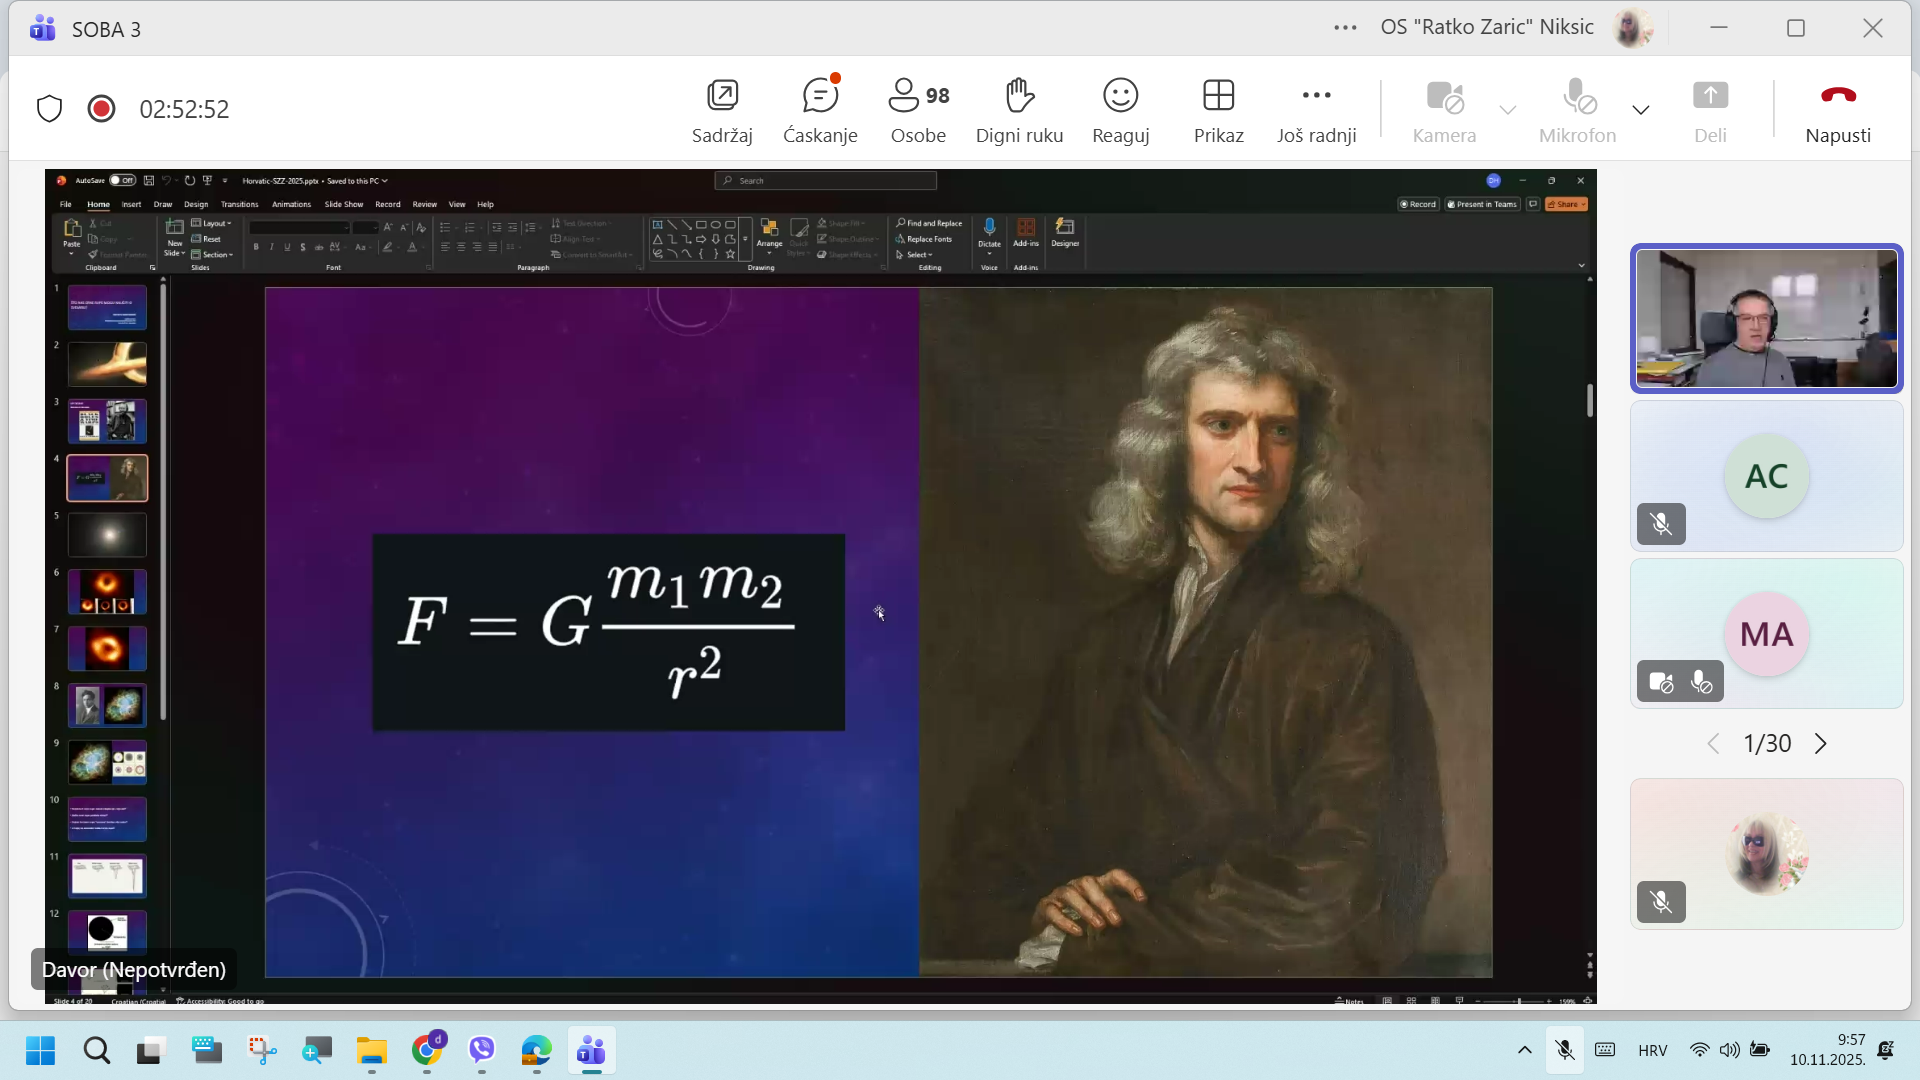Viewport: 1920px width, 1080px height.
Task: Expand the Mikrofon options chevron
Action: 1641,110
